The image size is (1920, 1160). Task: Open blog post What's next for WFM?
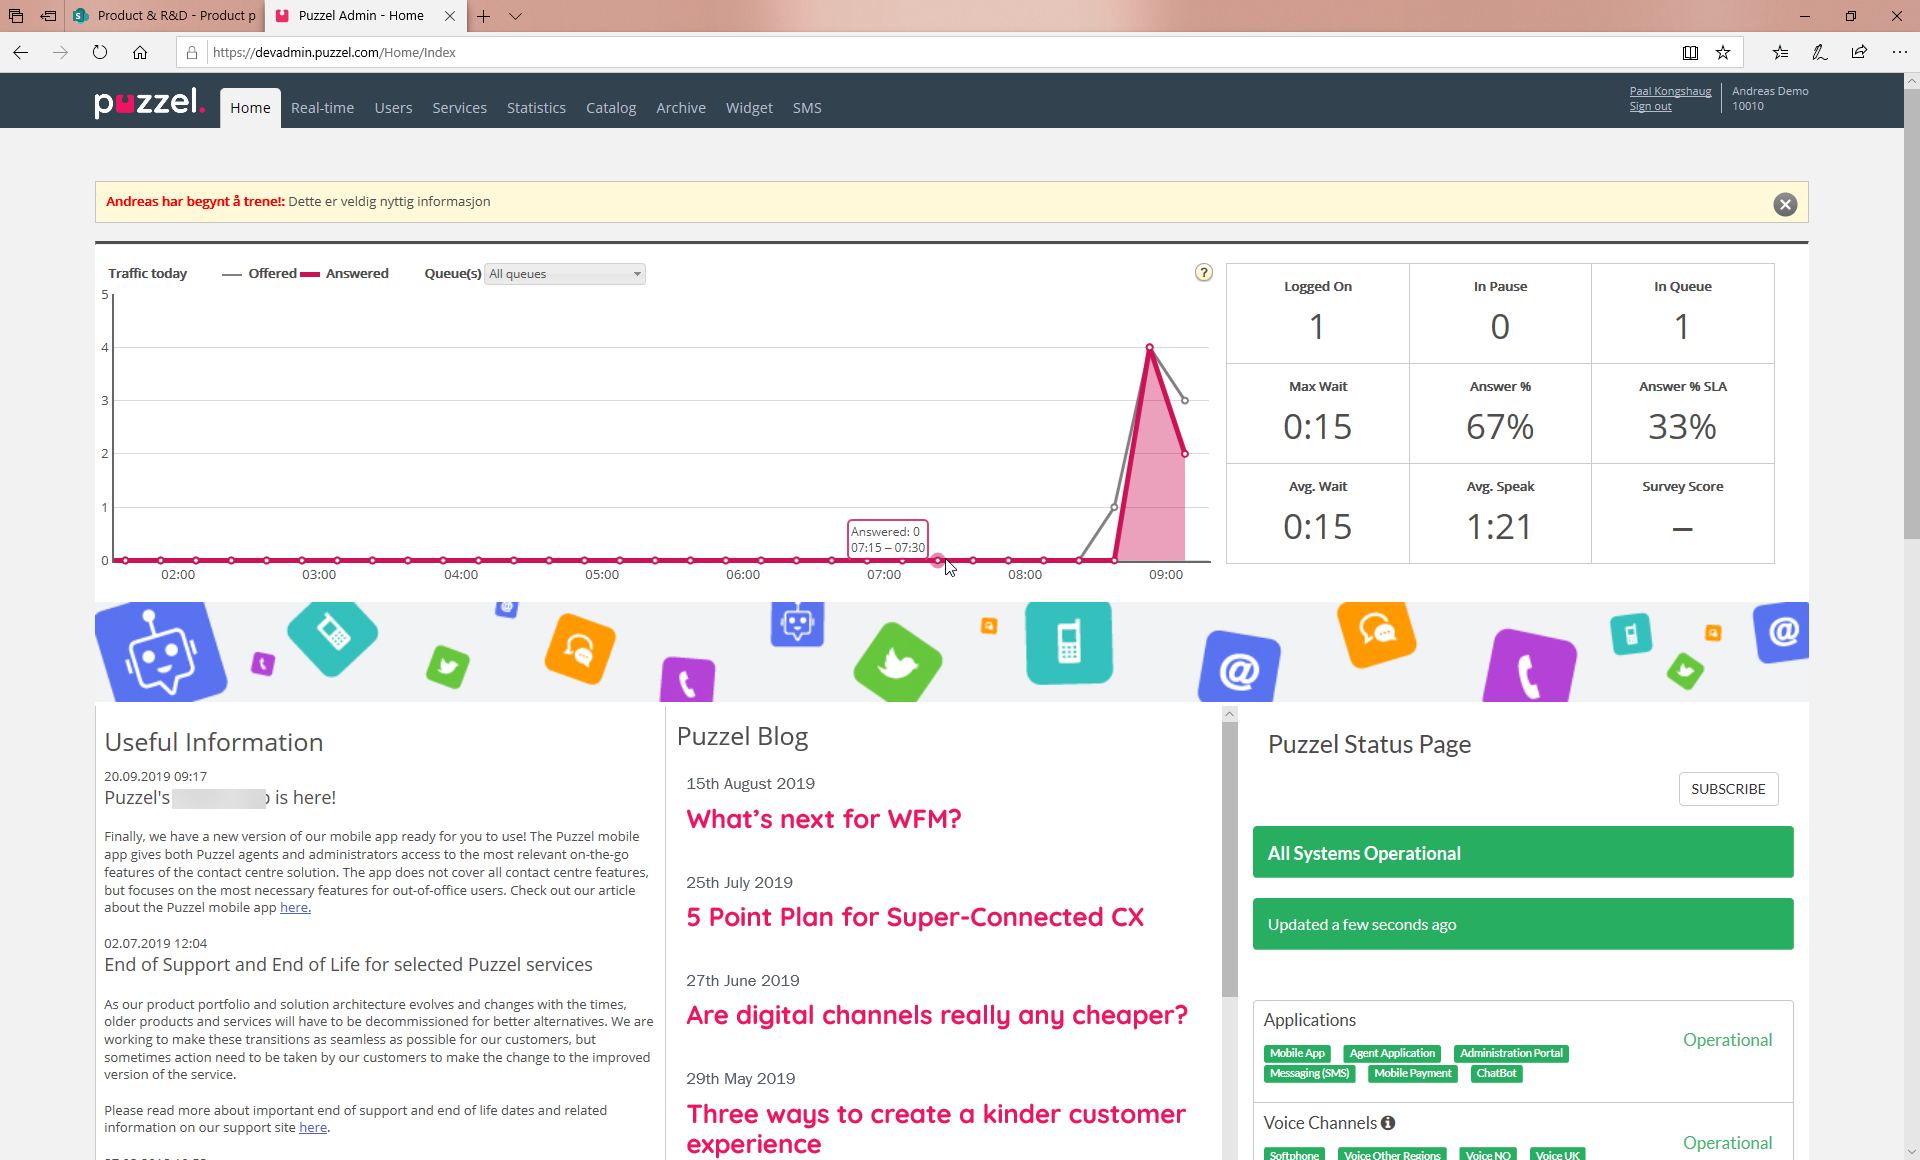823,819
